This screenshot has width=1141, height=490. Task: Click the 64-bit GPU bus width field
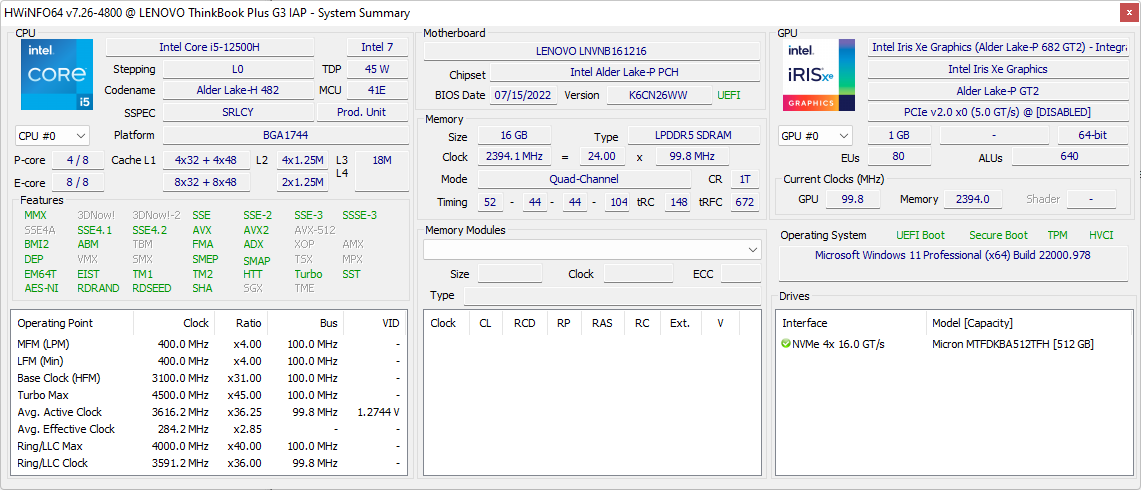click(1093, 135)
